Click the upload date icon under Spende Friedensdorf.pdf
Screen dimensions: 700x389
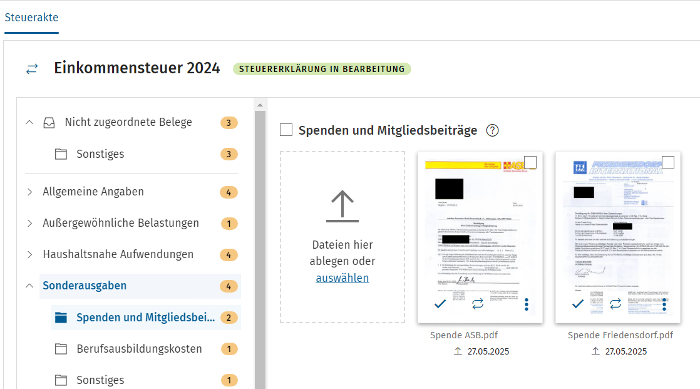tap(596, 351)
